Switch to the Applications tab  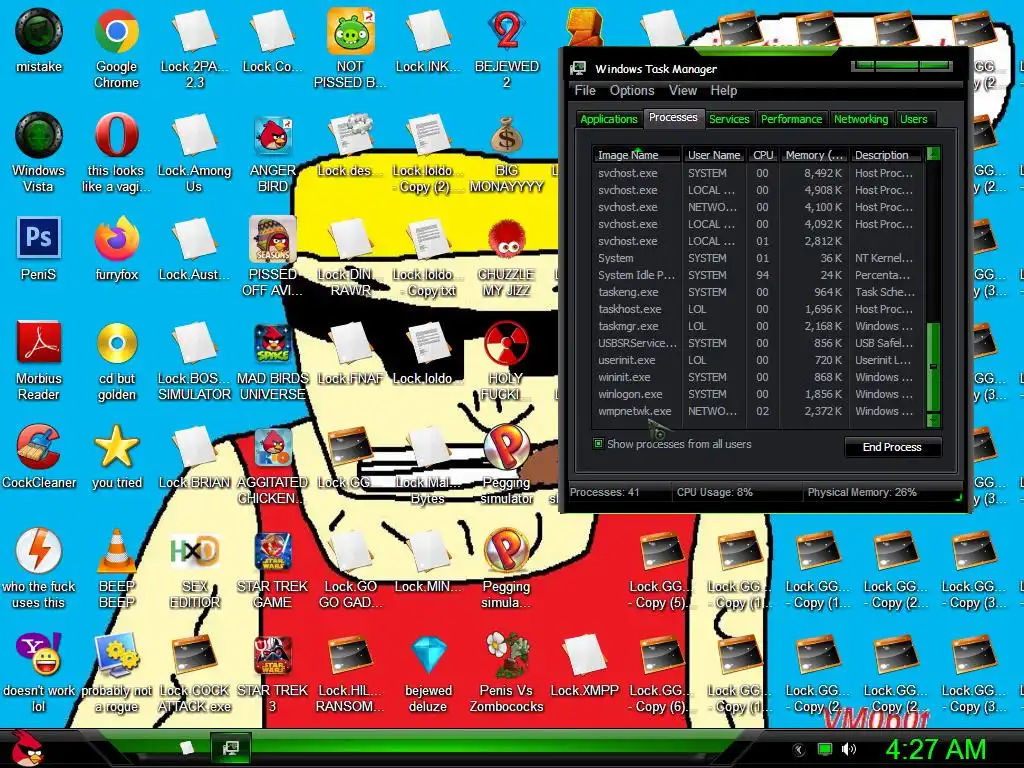coord(609,119)
